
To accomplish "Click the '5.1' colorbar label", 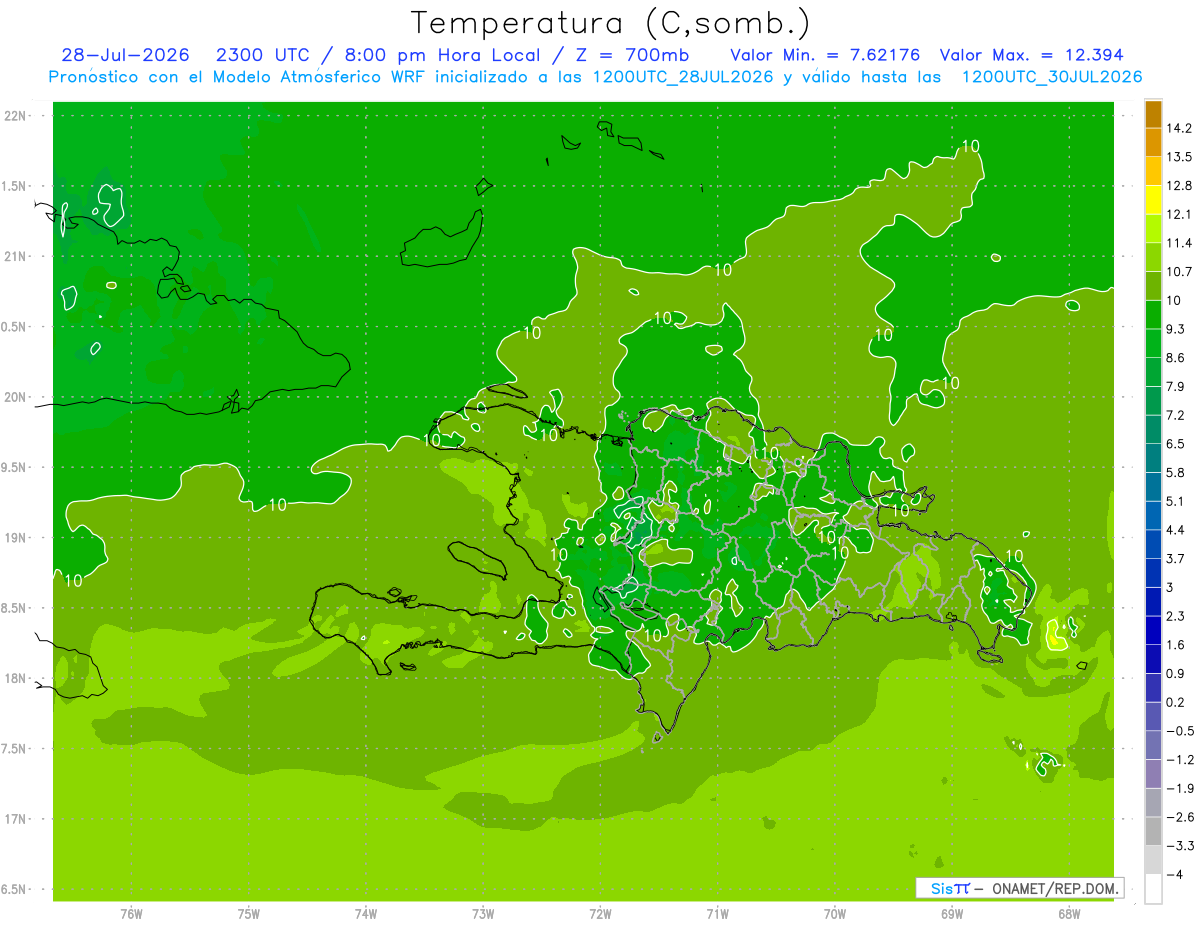I will 1175,501.
